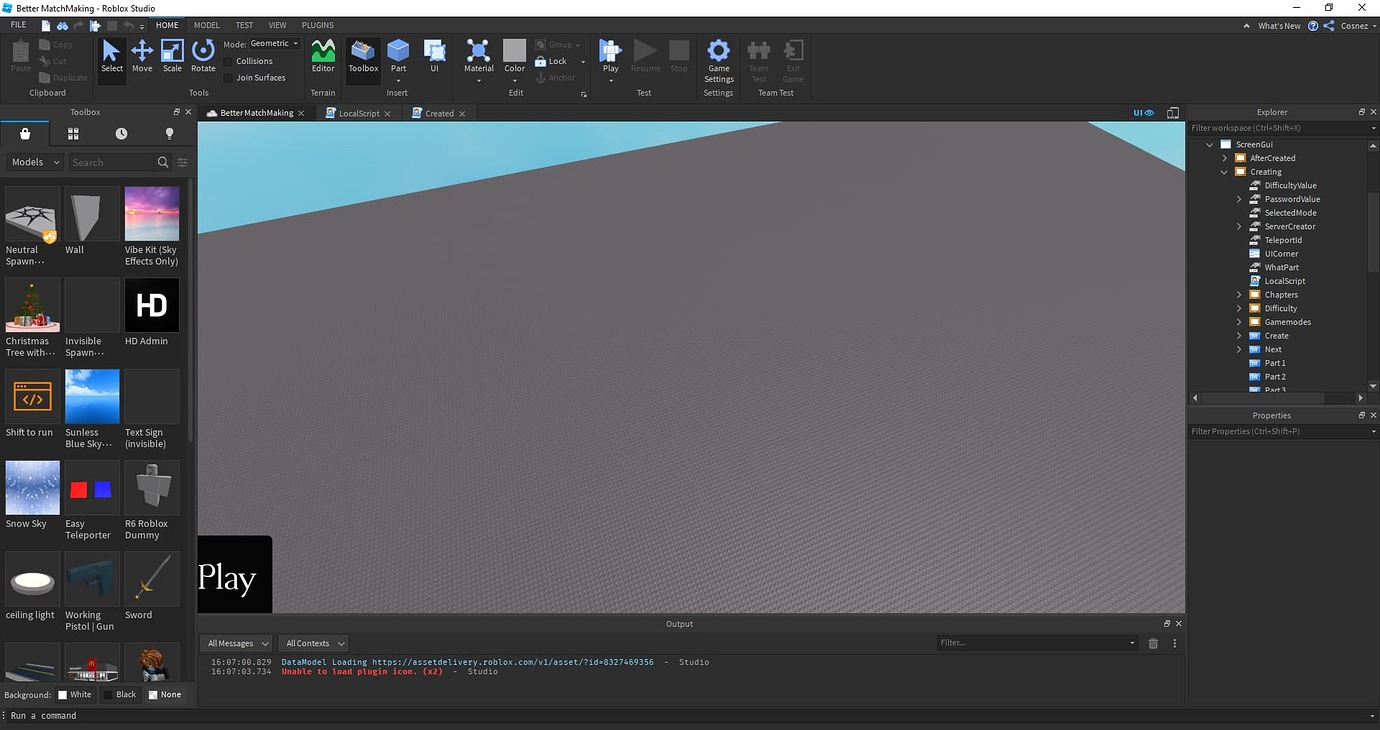Set Toolbox background to Black

[x=119, y=694]
